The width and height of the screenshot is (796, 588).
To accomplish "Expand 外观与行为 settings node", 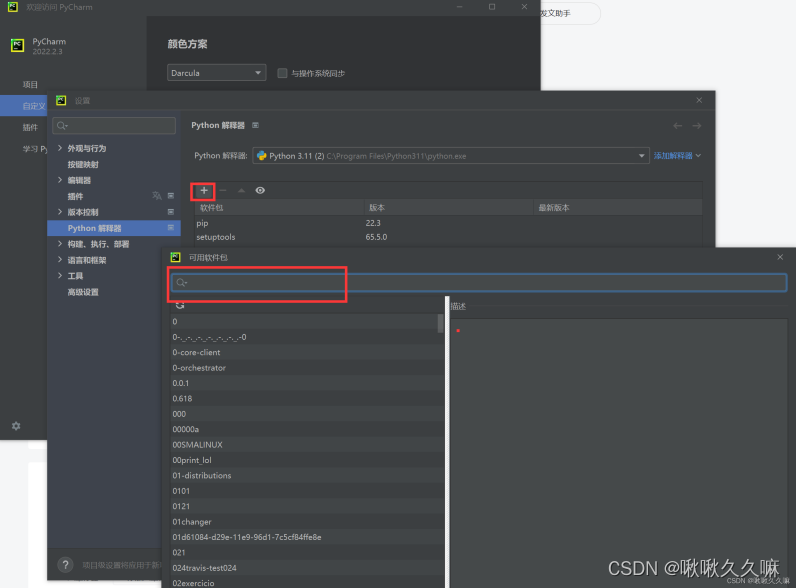I will (x=60, y=148).
